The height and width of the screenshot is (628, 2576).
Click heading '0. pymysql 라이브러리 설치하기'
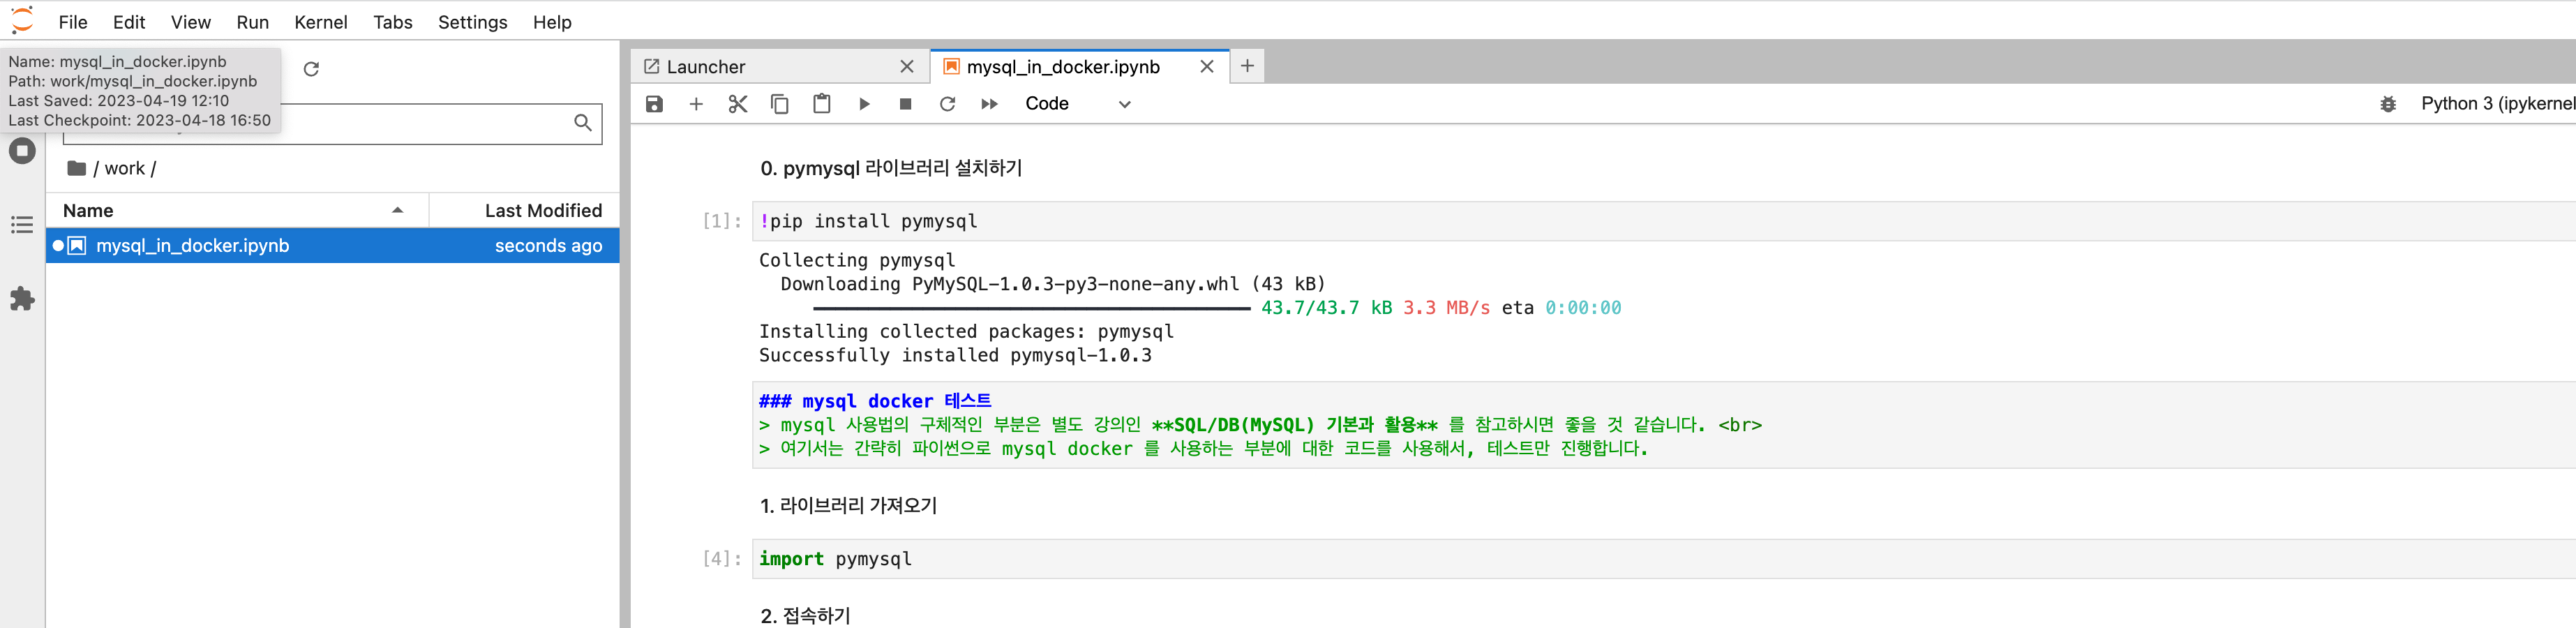(x=891, y=168)
